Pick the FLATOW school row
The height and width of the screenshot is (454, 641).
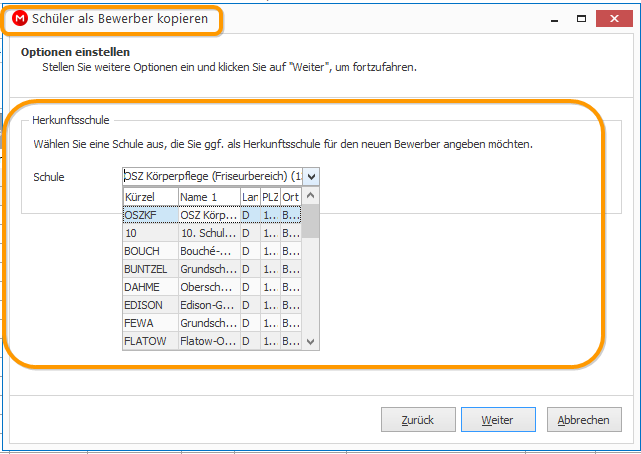pyautogui.click(x=212, y=341)
